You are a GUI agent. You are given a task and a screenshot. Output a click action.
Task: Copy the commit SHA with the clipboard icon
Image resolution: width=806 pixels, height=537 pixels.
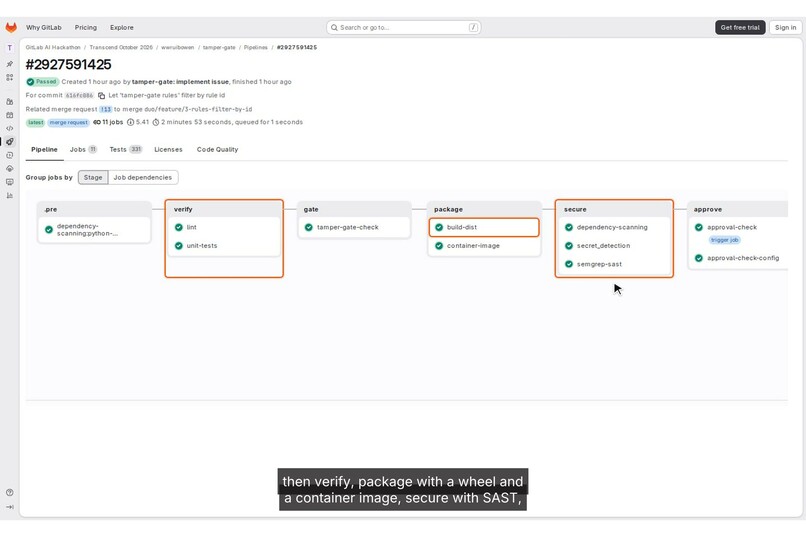pos(101,96)
